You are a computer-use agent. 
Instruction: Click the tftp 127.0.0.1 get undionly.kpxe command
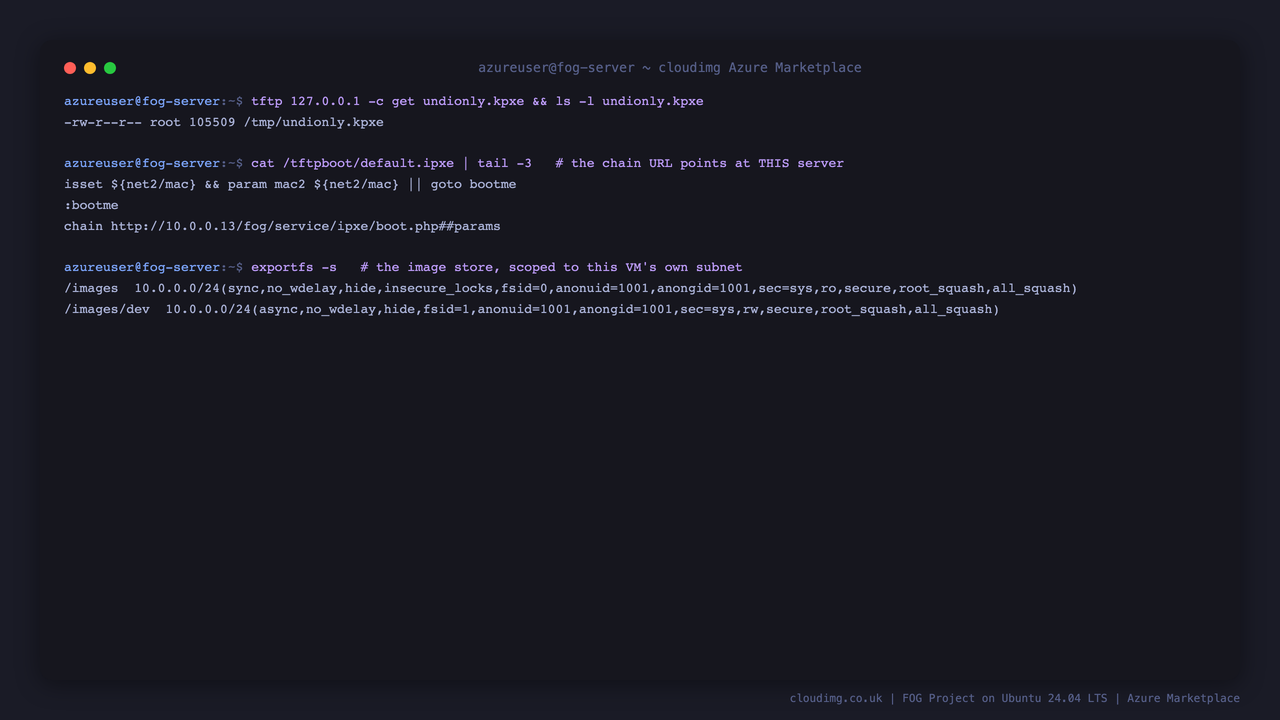pyautogui.click(x=477, y=101)
